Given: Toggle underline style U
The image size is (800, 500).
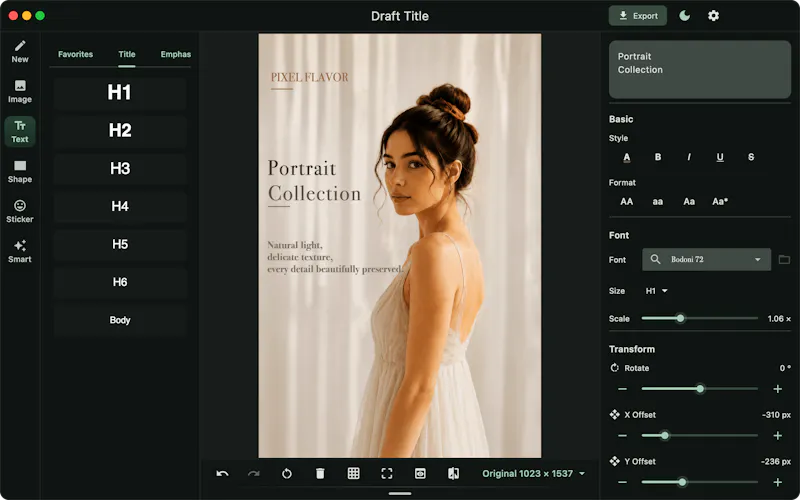Looking at the screenshot, I should point(720,157).
